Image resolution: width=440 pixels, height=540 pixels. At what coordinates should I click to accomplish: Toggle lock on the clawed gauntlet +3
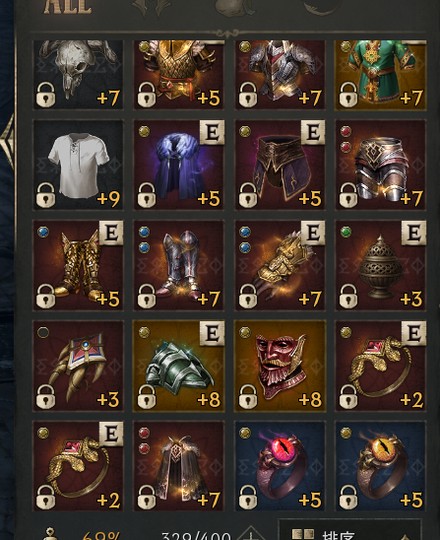click(x=46, y=397)
